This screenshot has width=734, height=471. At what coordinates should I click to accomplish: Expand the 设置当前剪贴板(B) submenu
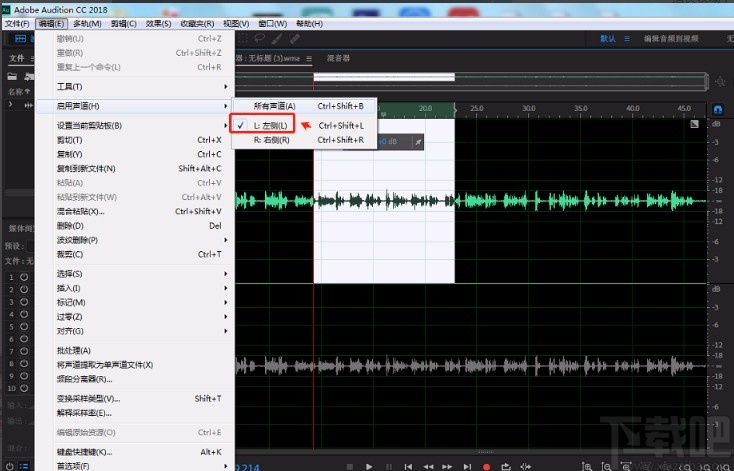(x=135, y=125)
